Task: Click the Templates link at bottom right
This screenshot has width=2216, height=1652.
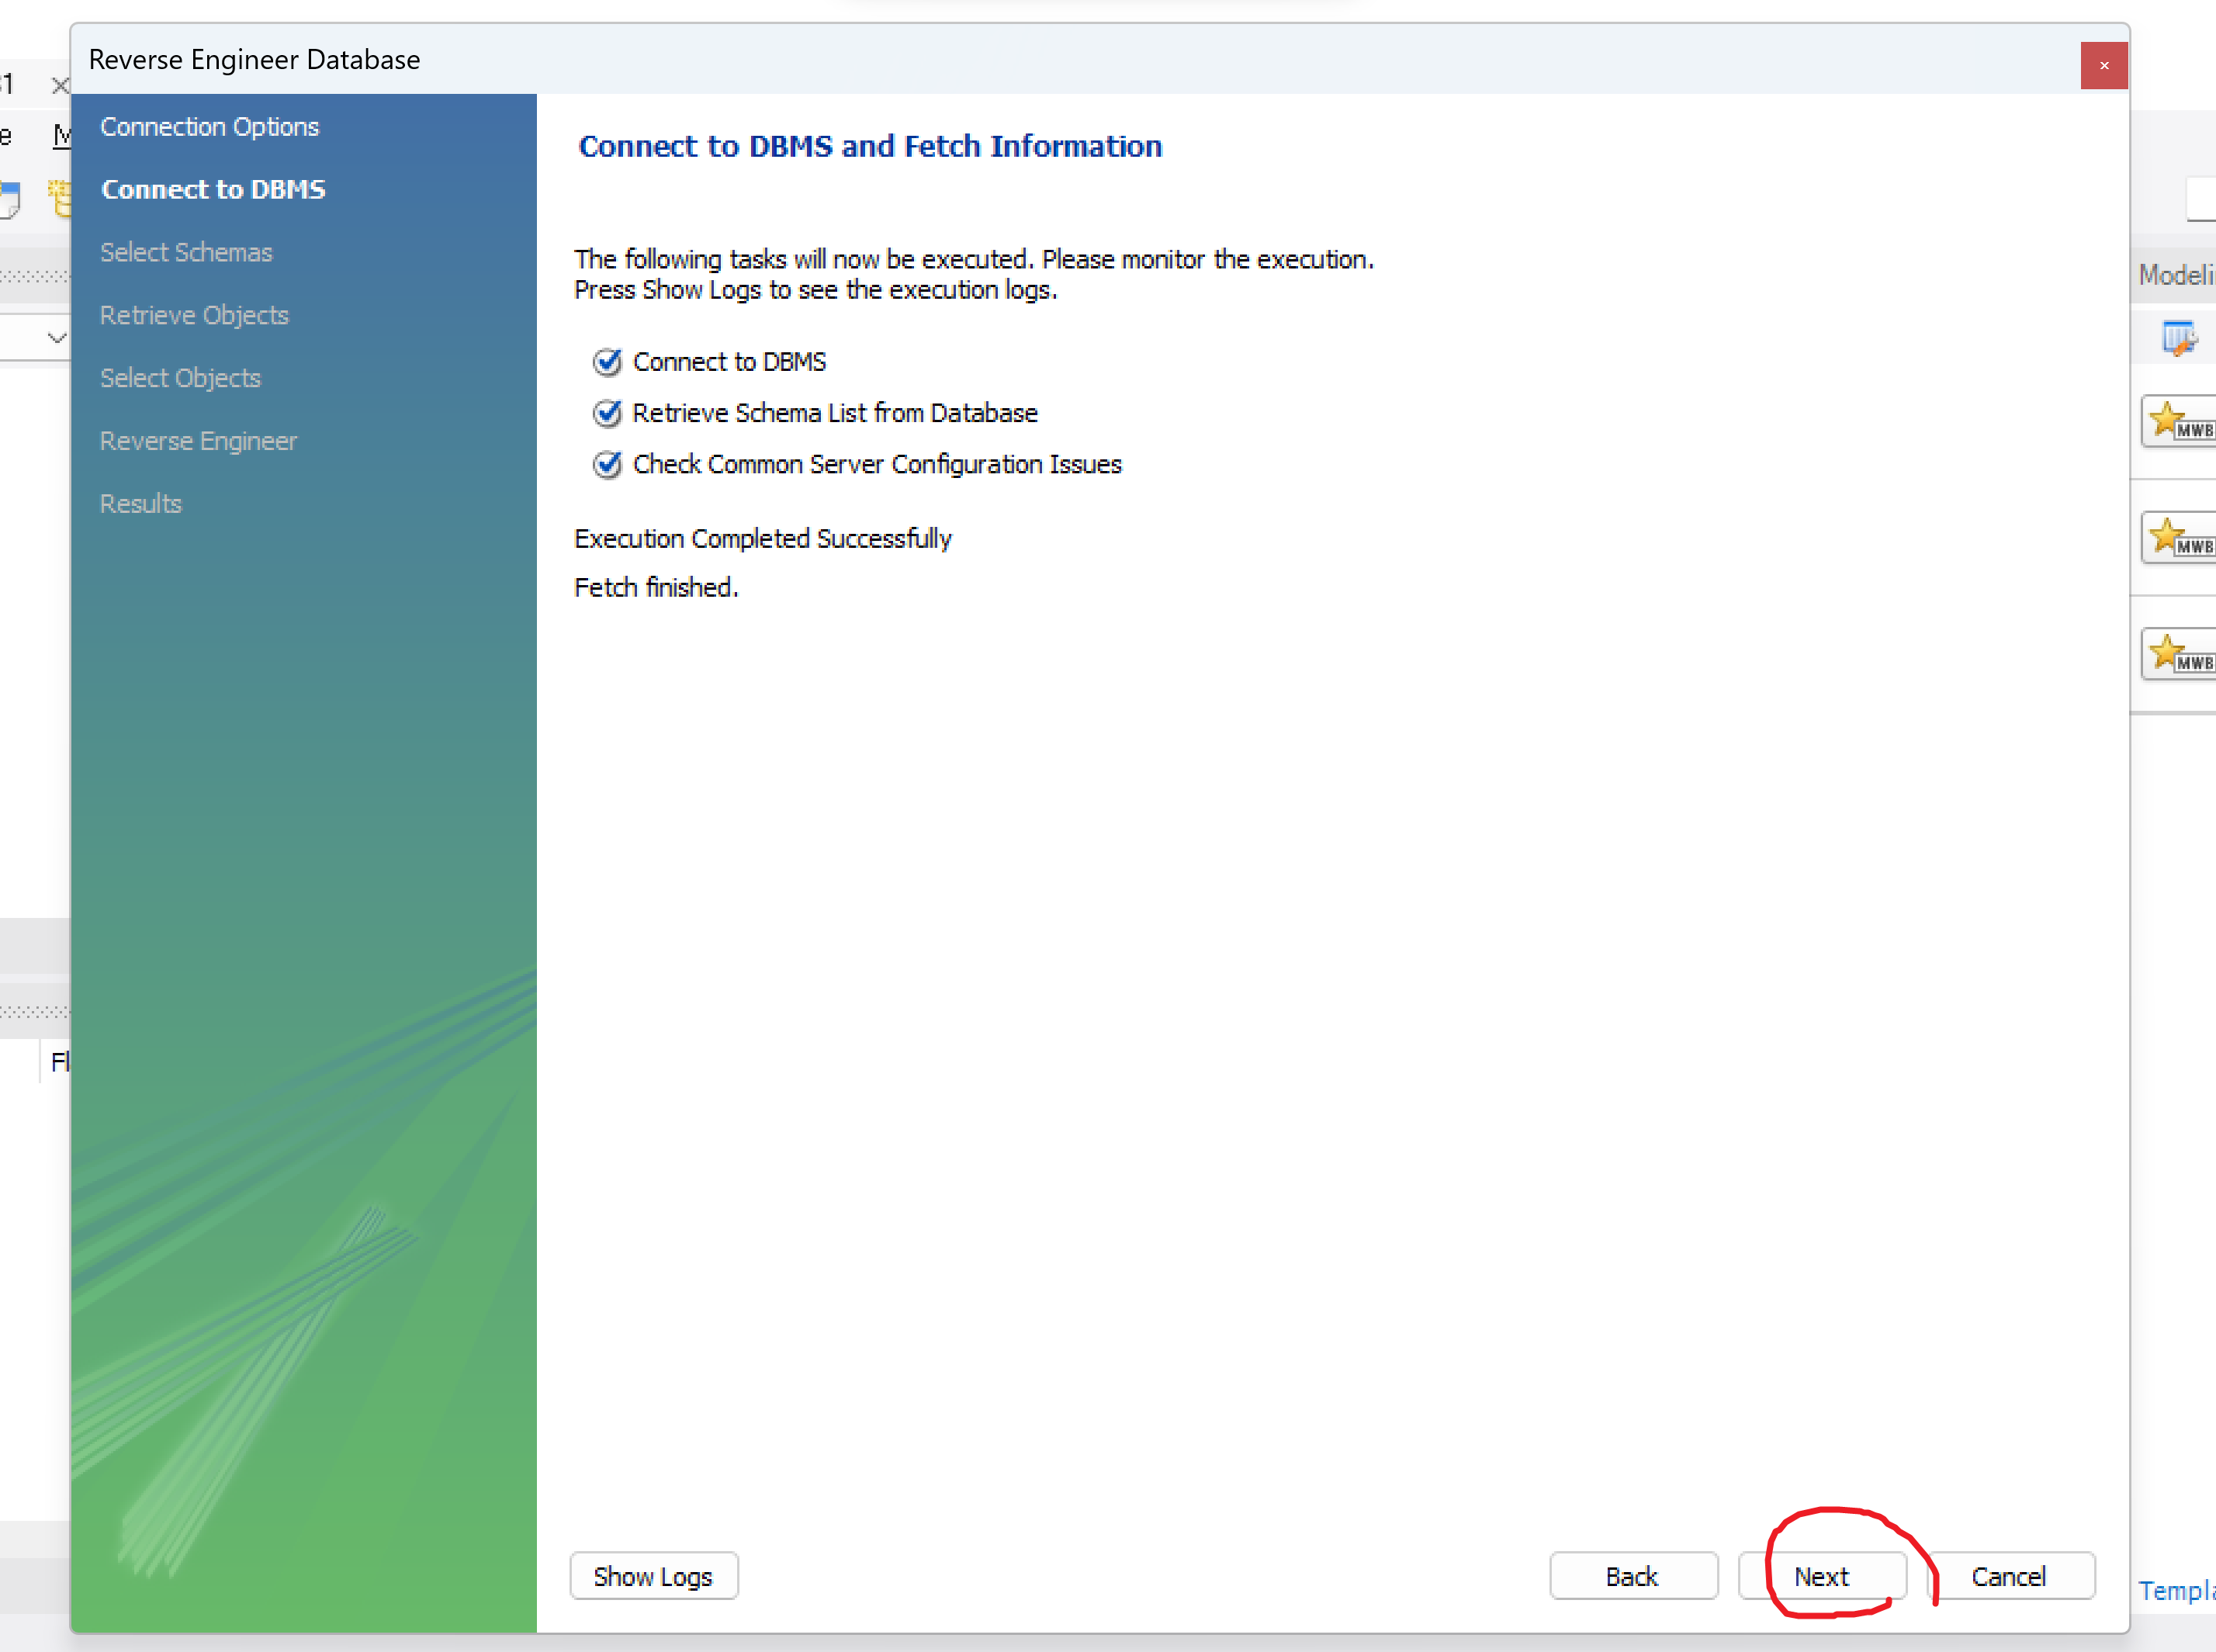Action: point(2176,1589)
